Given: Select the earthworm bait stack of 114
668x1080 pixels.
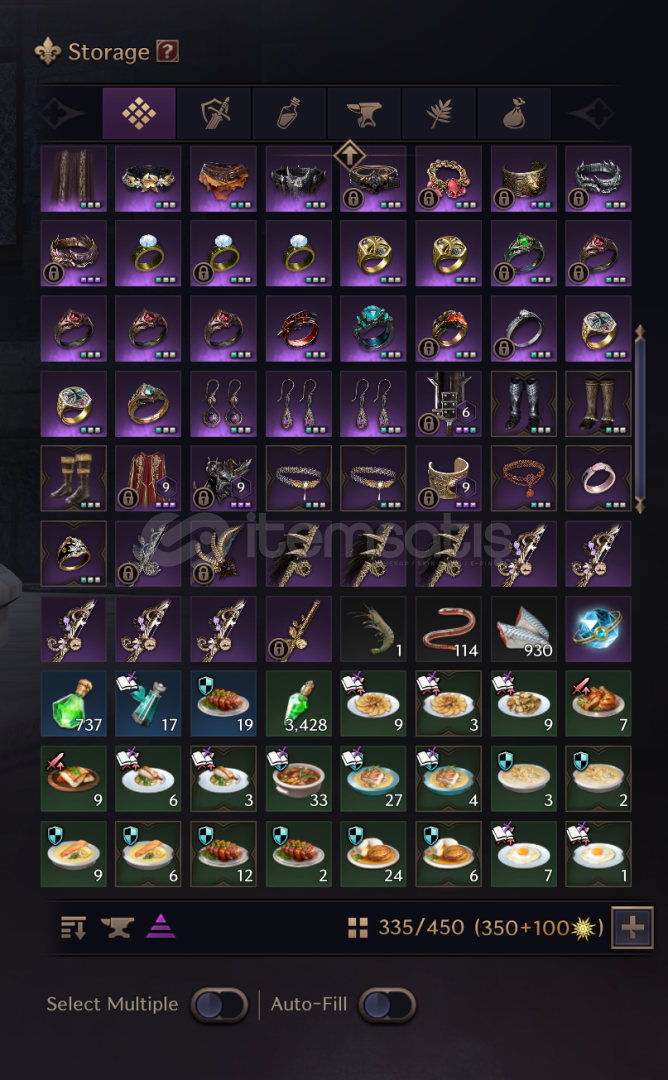Looking at the screenshot, I should (x=448, y=629).
